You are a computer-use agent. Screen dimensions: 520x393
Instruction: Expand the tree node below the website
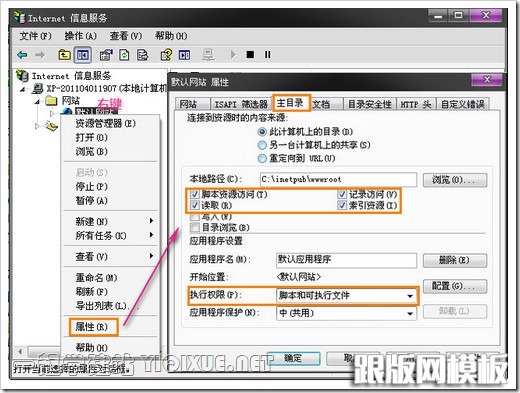click(x=37, y=126)
